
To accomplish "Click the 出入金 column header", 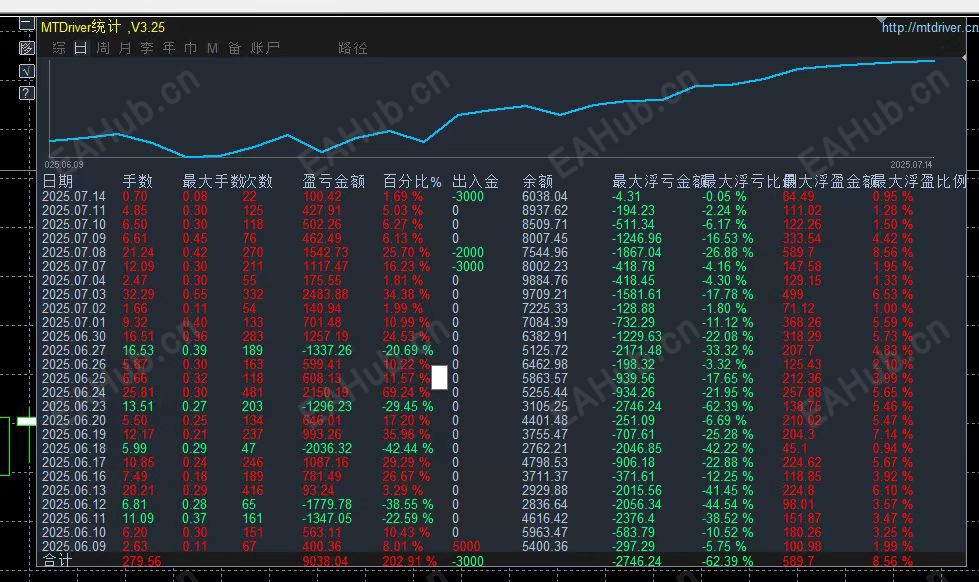I will tap(475, 181).
